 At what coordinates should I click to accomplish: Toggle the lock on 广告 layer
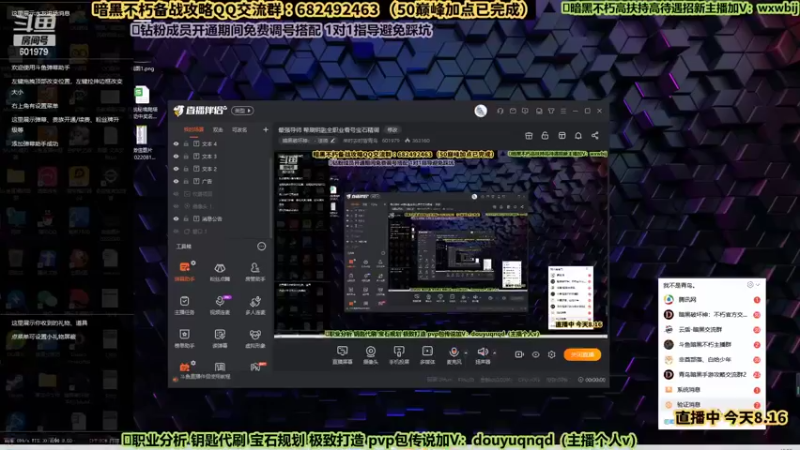[x=186, y=181]
